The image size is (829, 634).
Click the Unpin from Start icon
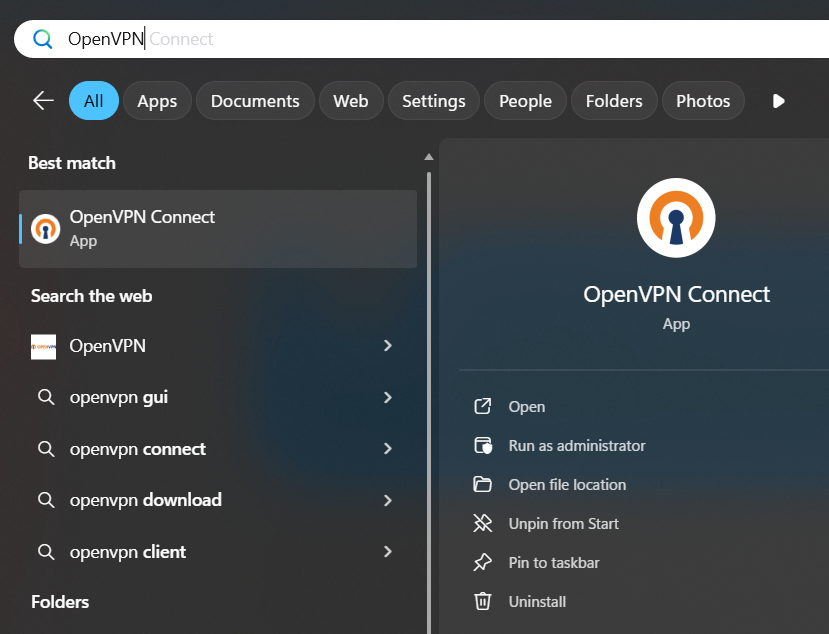482,523
